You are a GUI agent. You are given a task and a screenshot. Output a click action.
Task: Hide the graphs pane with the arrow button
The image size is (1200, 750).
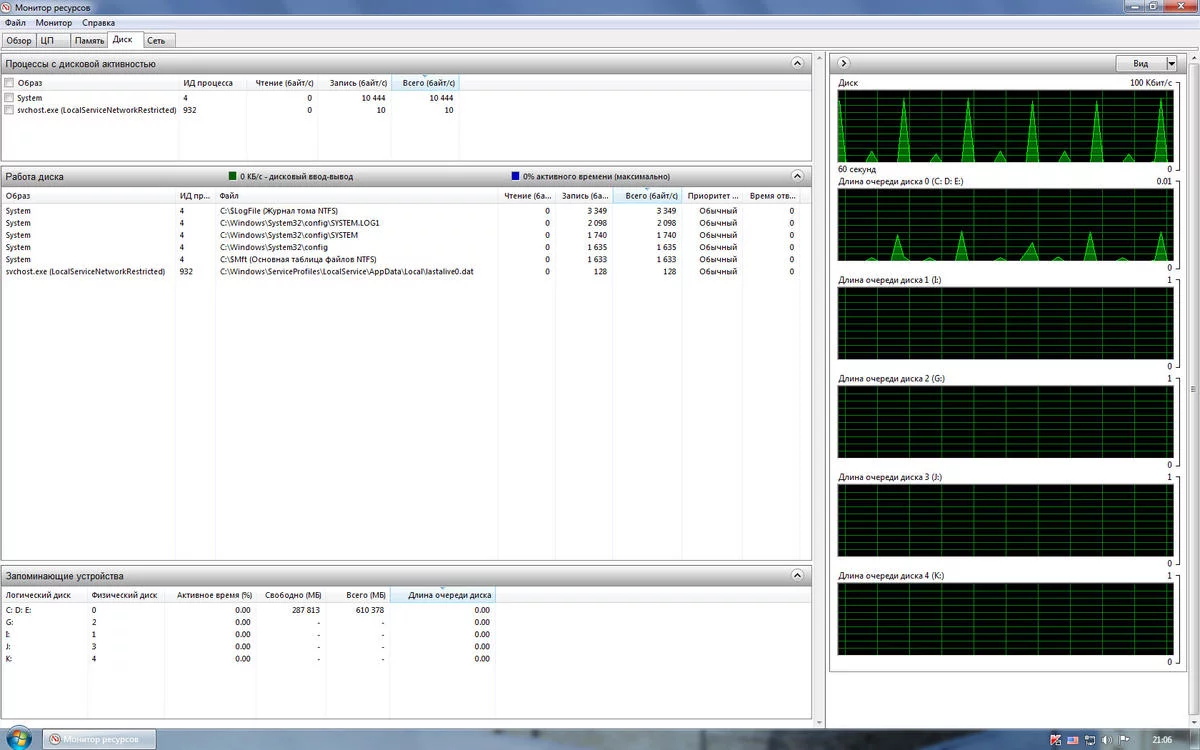[844, 63]
